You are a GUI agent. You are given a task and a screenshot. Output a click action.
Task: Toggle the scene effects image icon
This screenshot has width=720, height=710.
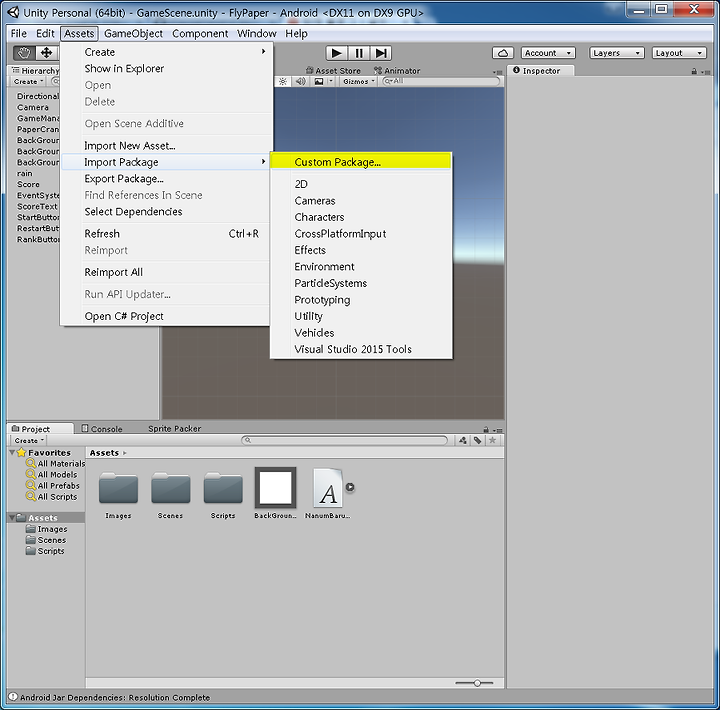[319, 81]
